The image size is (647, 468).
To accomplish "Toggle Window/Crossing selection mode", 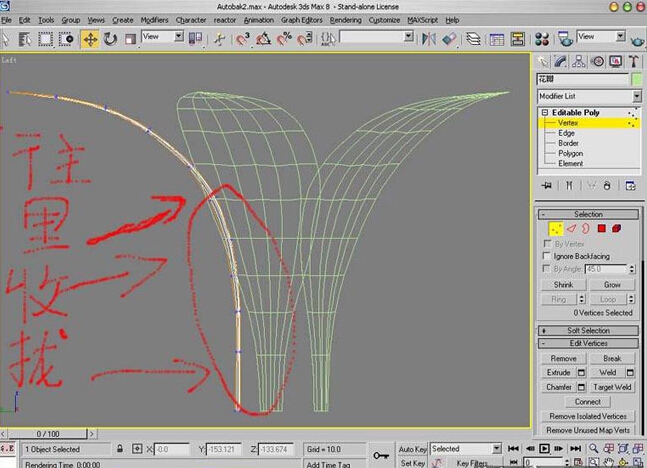I will (x=66, y=39).
